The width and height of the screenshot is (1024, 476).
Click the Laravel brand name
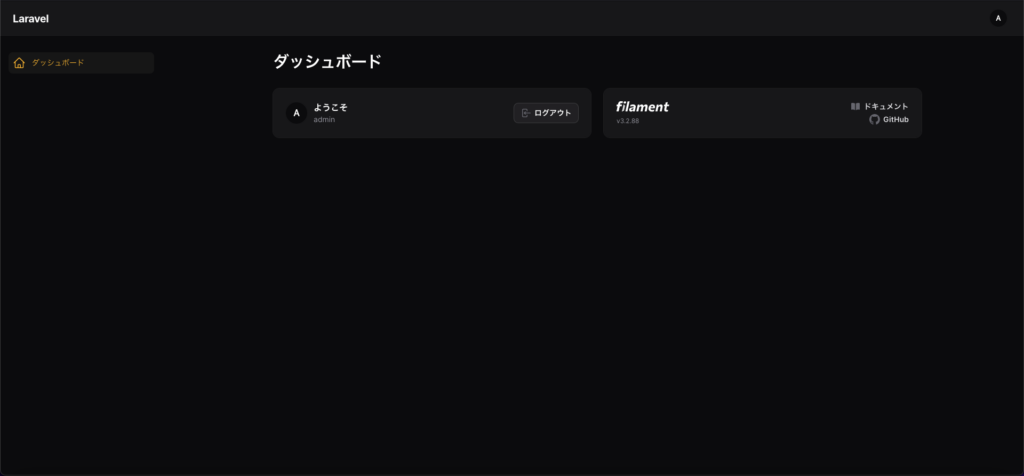pos(31,19)
